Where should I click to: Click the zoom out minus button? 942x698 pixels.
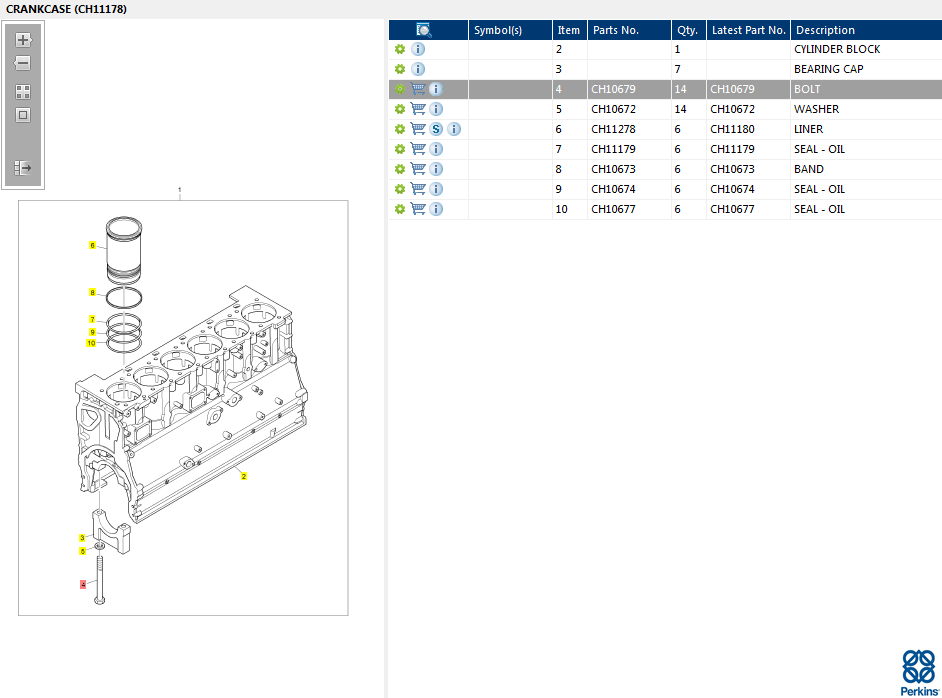click(x=23, y=64)
